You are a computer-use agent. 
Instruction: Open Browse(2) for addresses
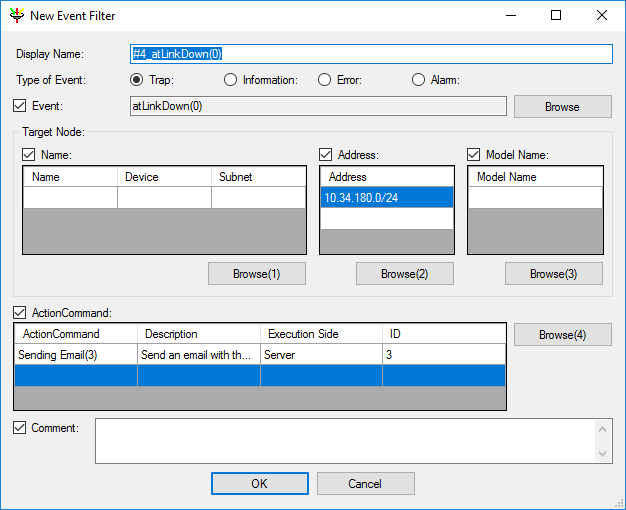[x=405, y=274]
